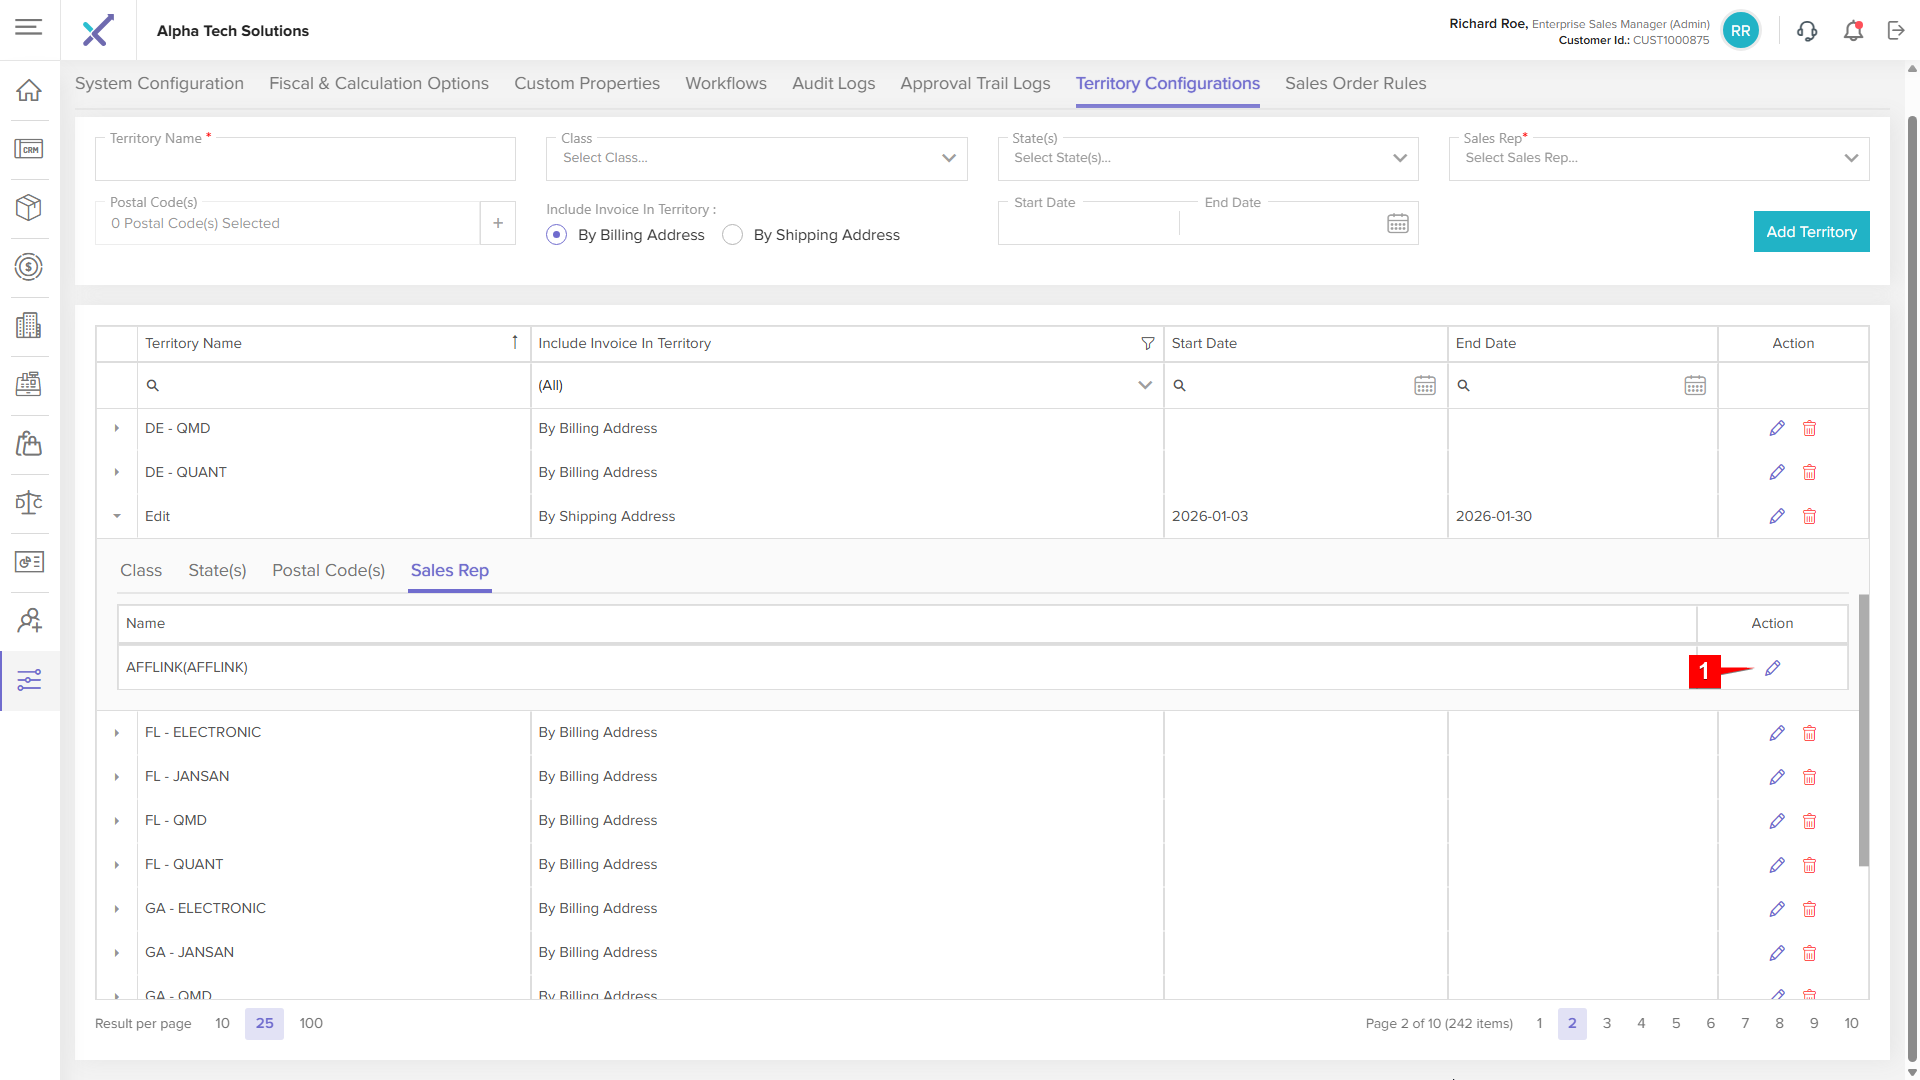Select By Shipping Address radio button
This screenshot has height=1080, width=1920.
733,235
